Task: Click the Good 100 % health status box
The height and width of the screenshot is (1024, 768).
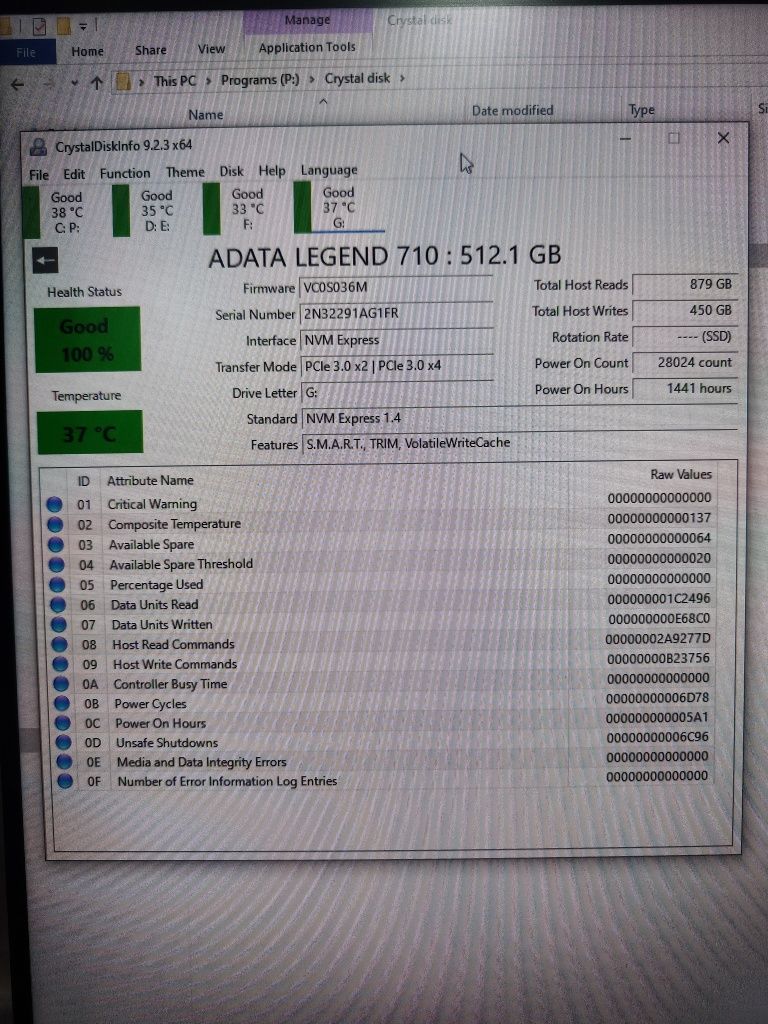Action: click(87, 340)
